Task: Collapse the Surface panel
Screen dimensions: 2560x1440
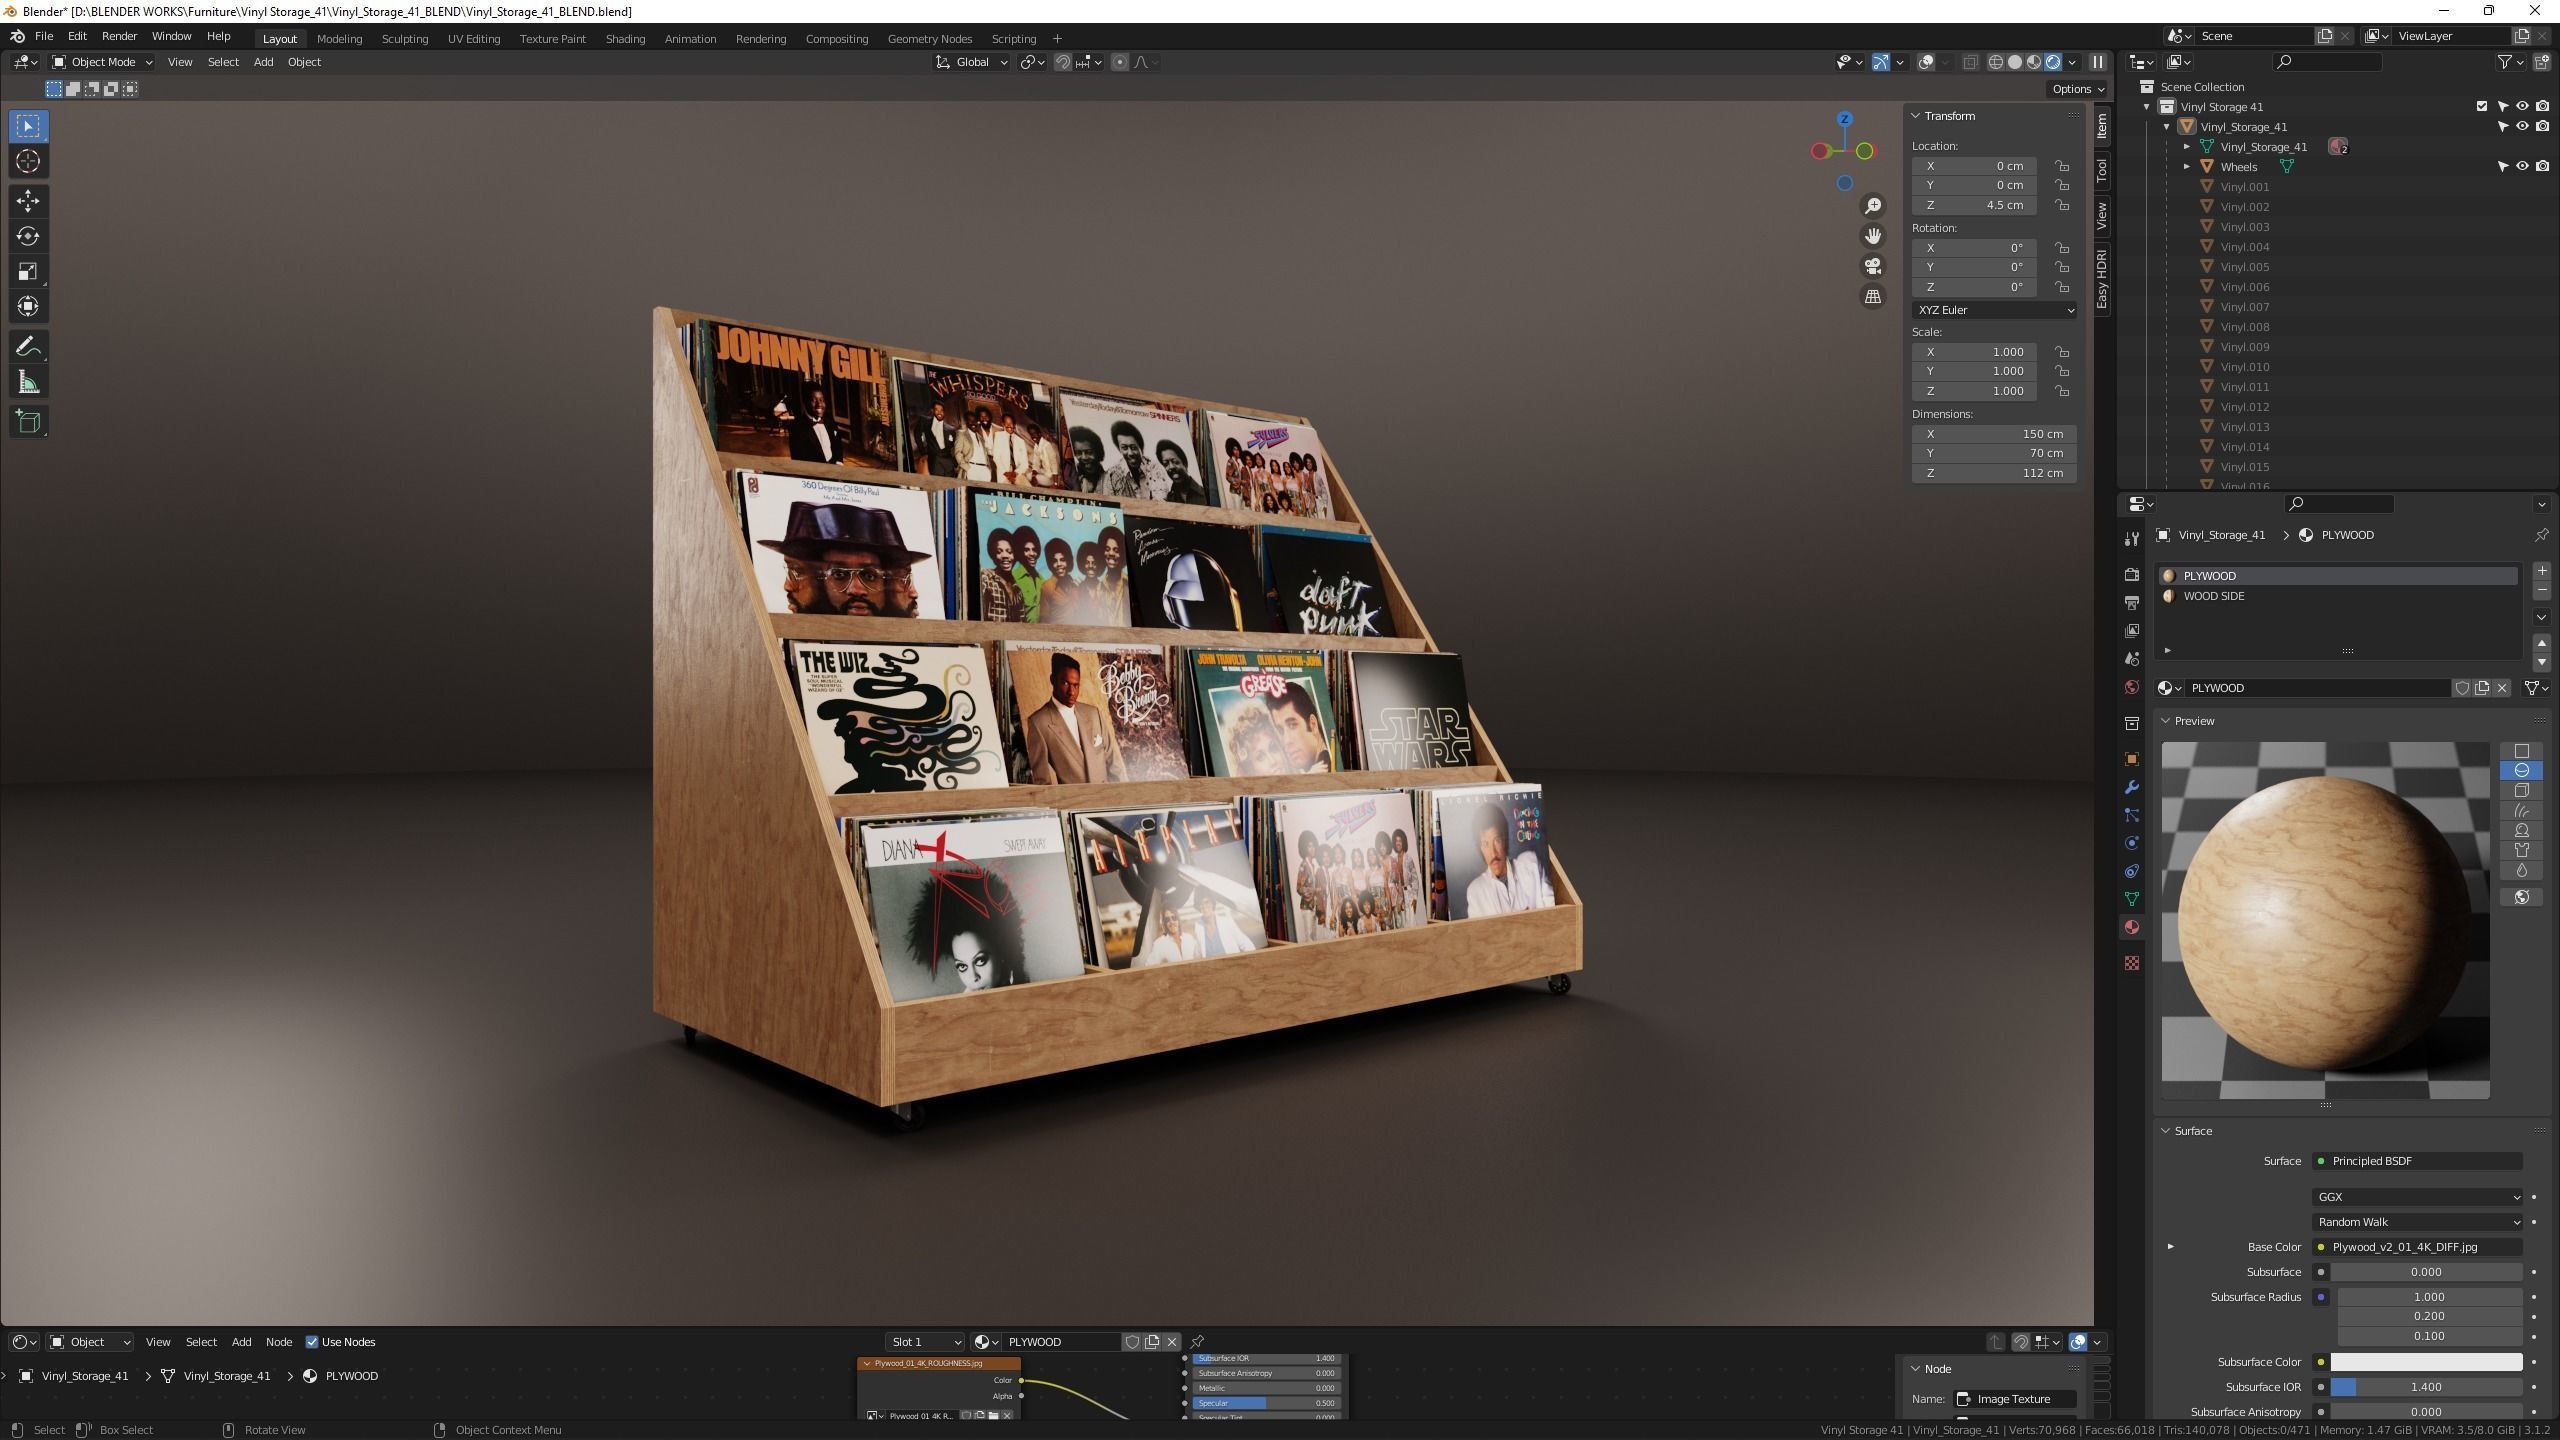Action: point(2166,1131)
